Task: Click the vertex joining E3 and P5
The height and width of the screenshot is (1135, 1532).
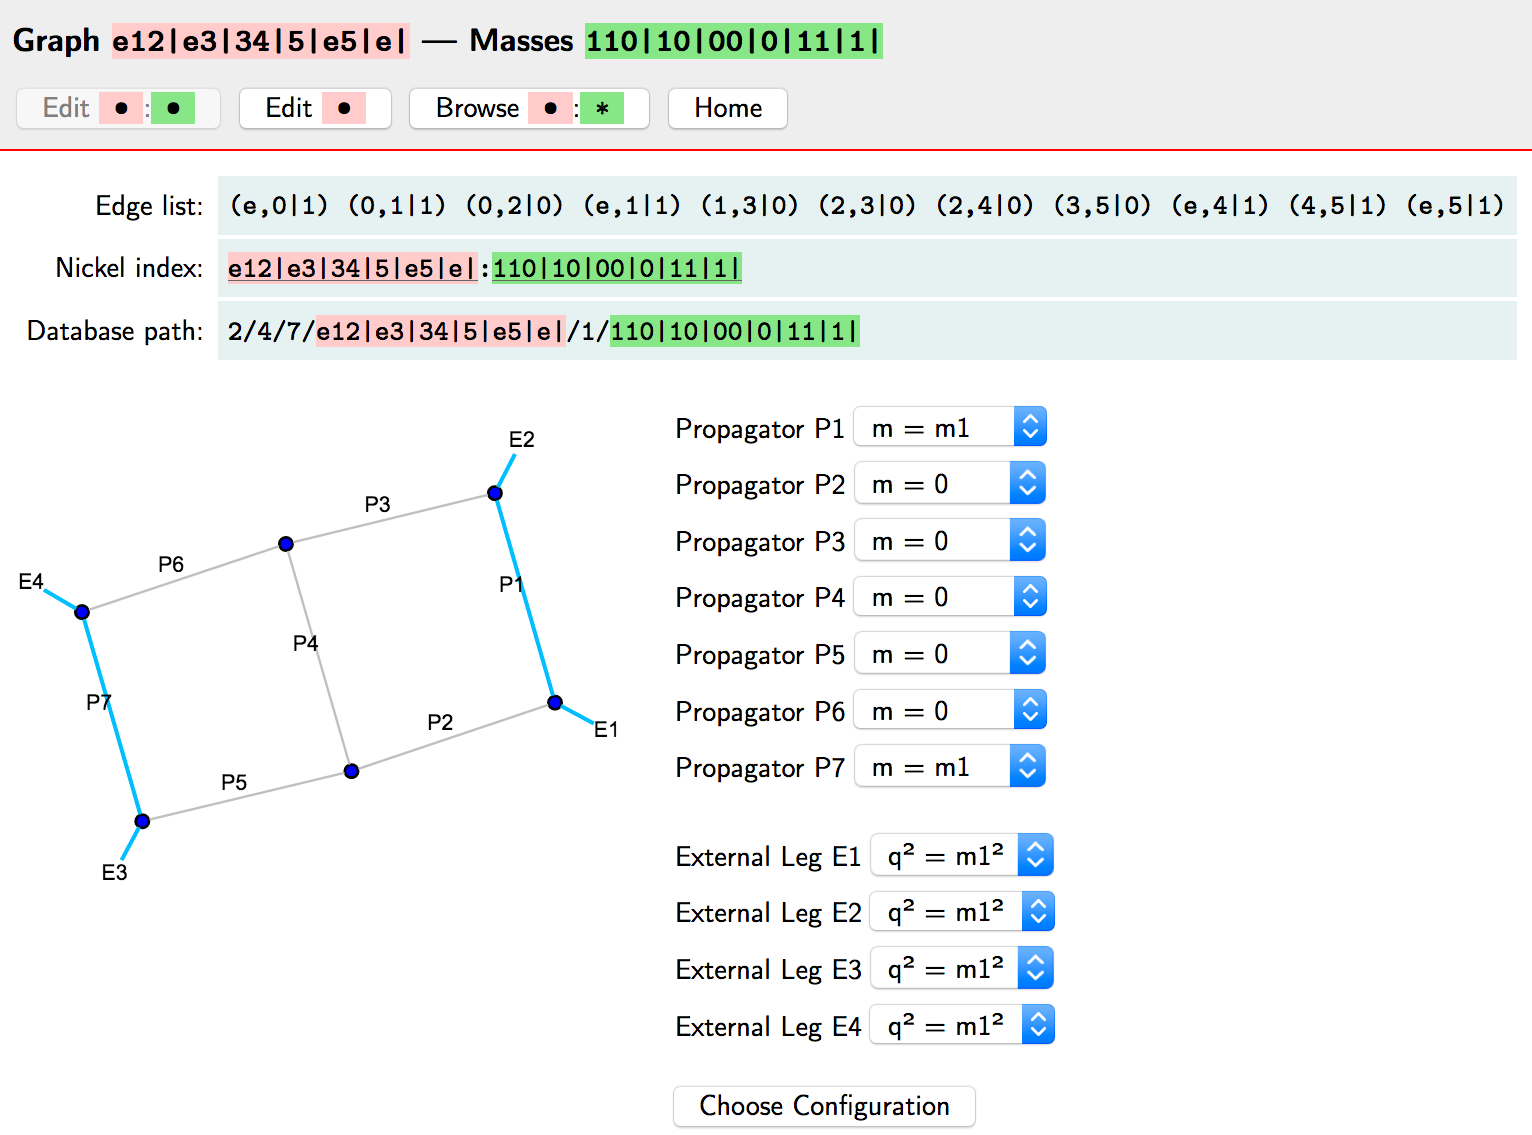Action: 142,821
